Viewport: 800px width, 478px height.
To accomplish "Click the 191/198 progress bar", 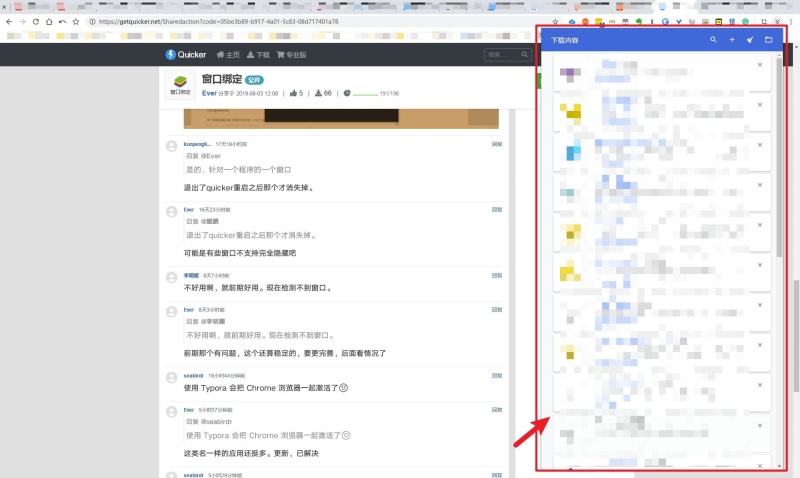I will point(365,94).
